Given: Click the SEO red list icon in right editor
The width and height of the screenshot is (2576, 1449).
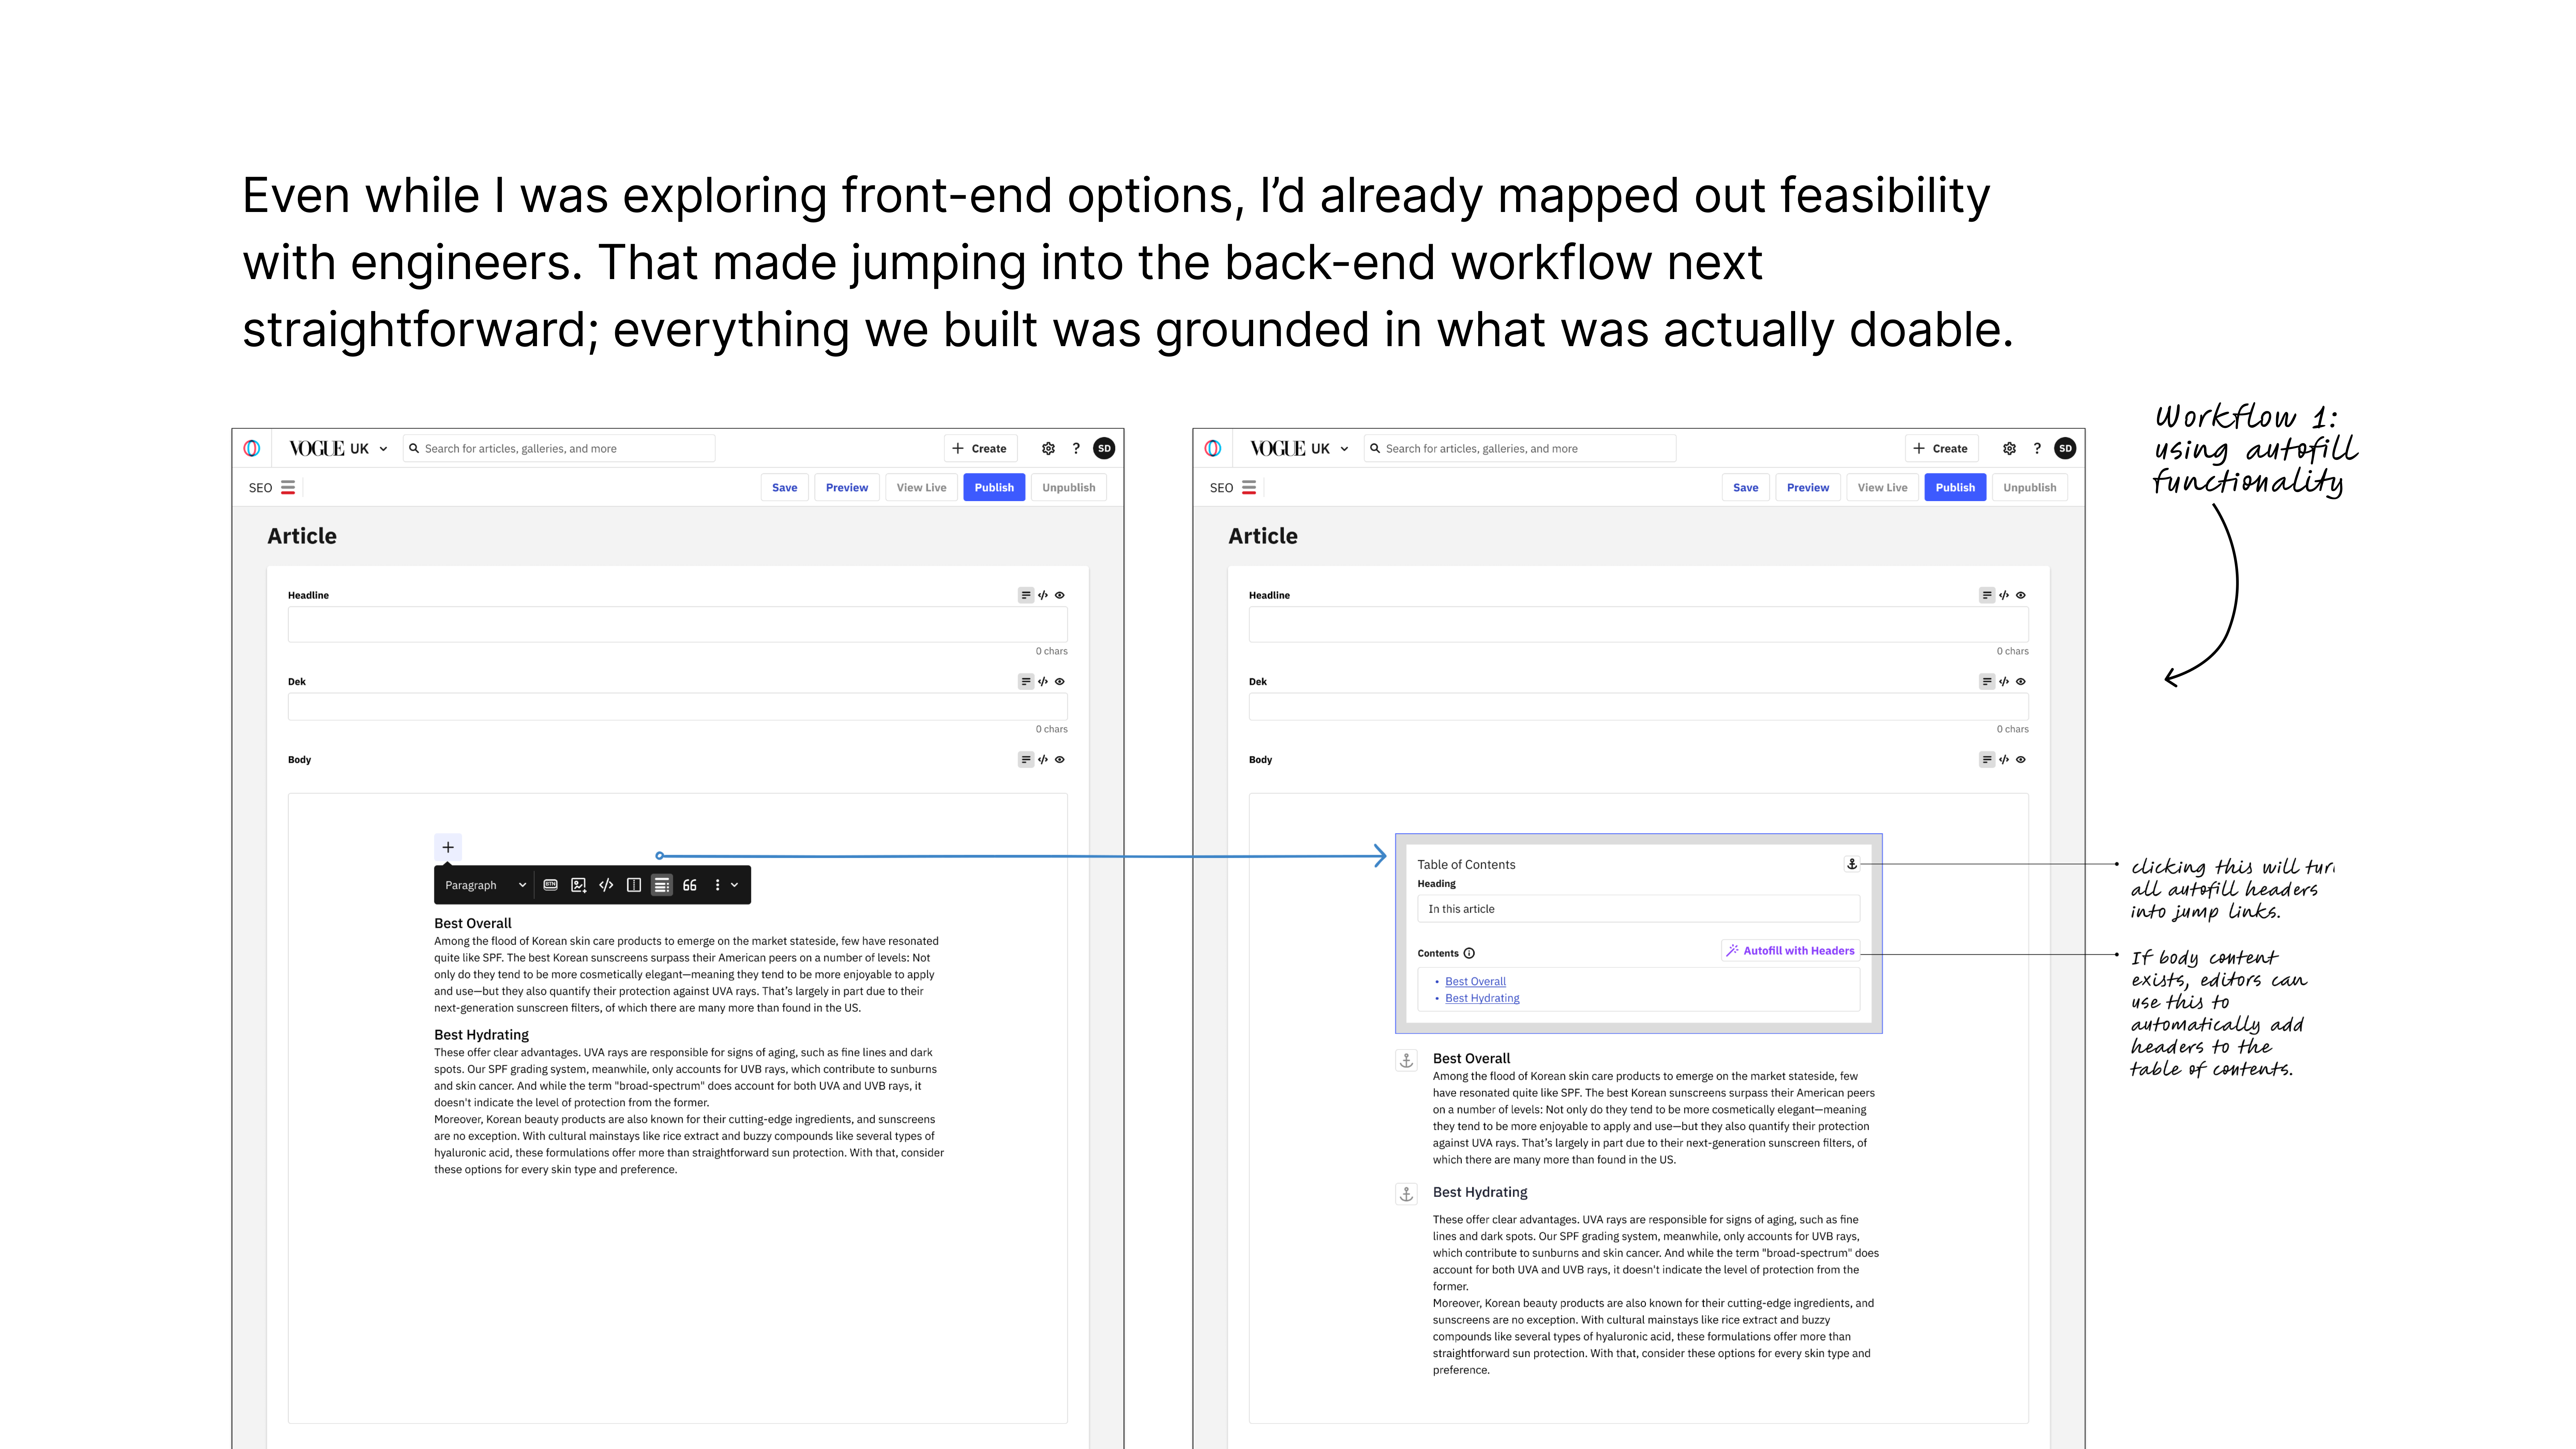Looking at the screenshot, I should 1249,488.
